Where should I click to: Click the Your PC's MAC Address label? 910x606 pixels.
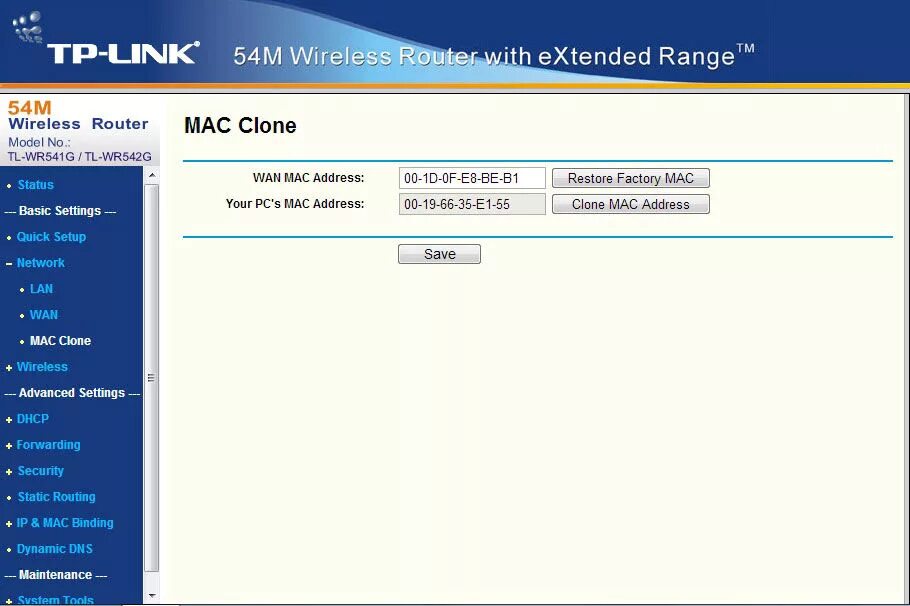point(295,204)
